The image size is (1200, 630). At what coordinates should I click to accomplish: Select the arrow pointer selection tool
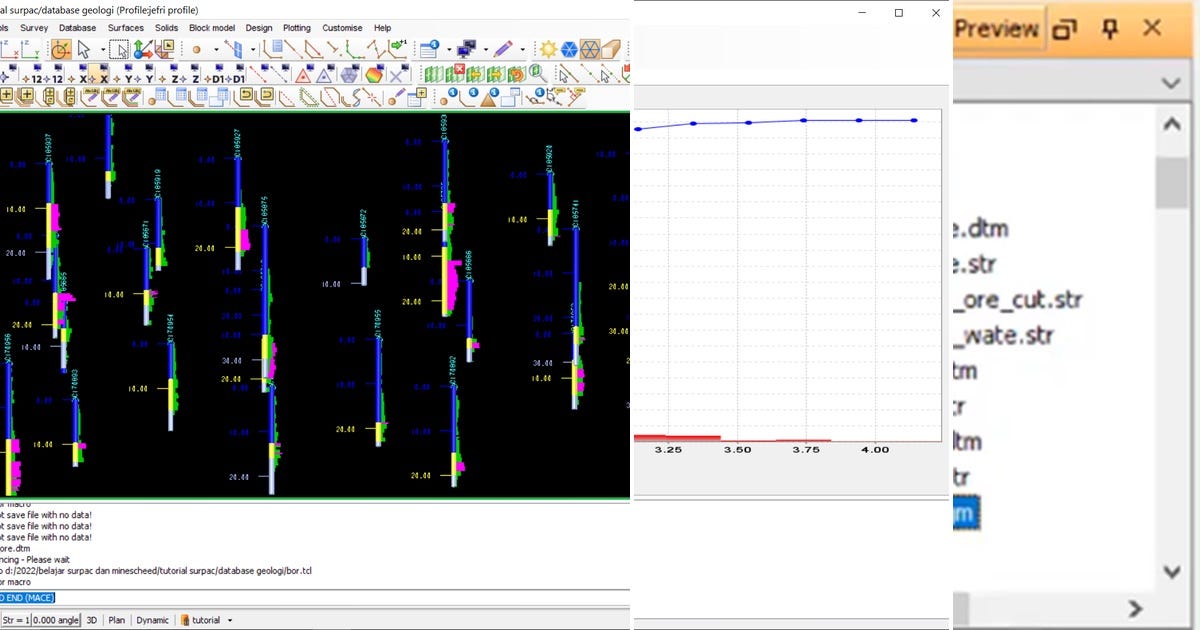[x=84, y=49]
